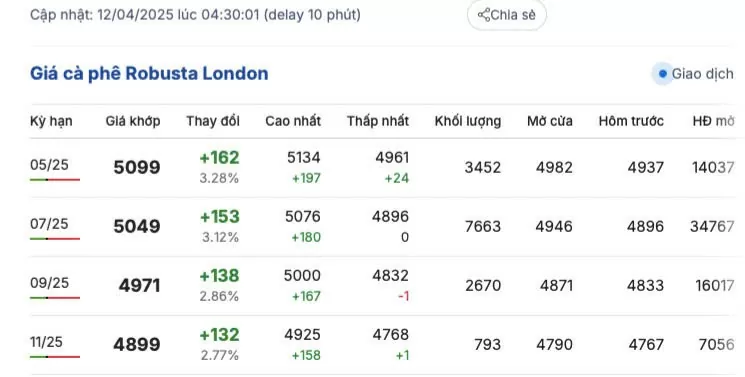Open the Giá cà phê Robusta London heading
This screenshot has height=377, width=745.
tap(149, 74)
